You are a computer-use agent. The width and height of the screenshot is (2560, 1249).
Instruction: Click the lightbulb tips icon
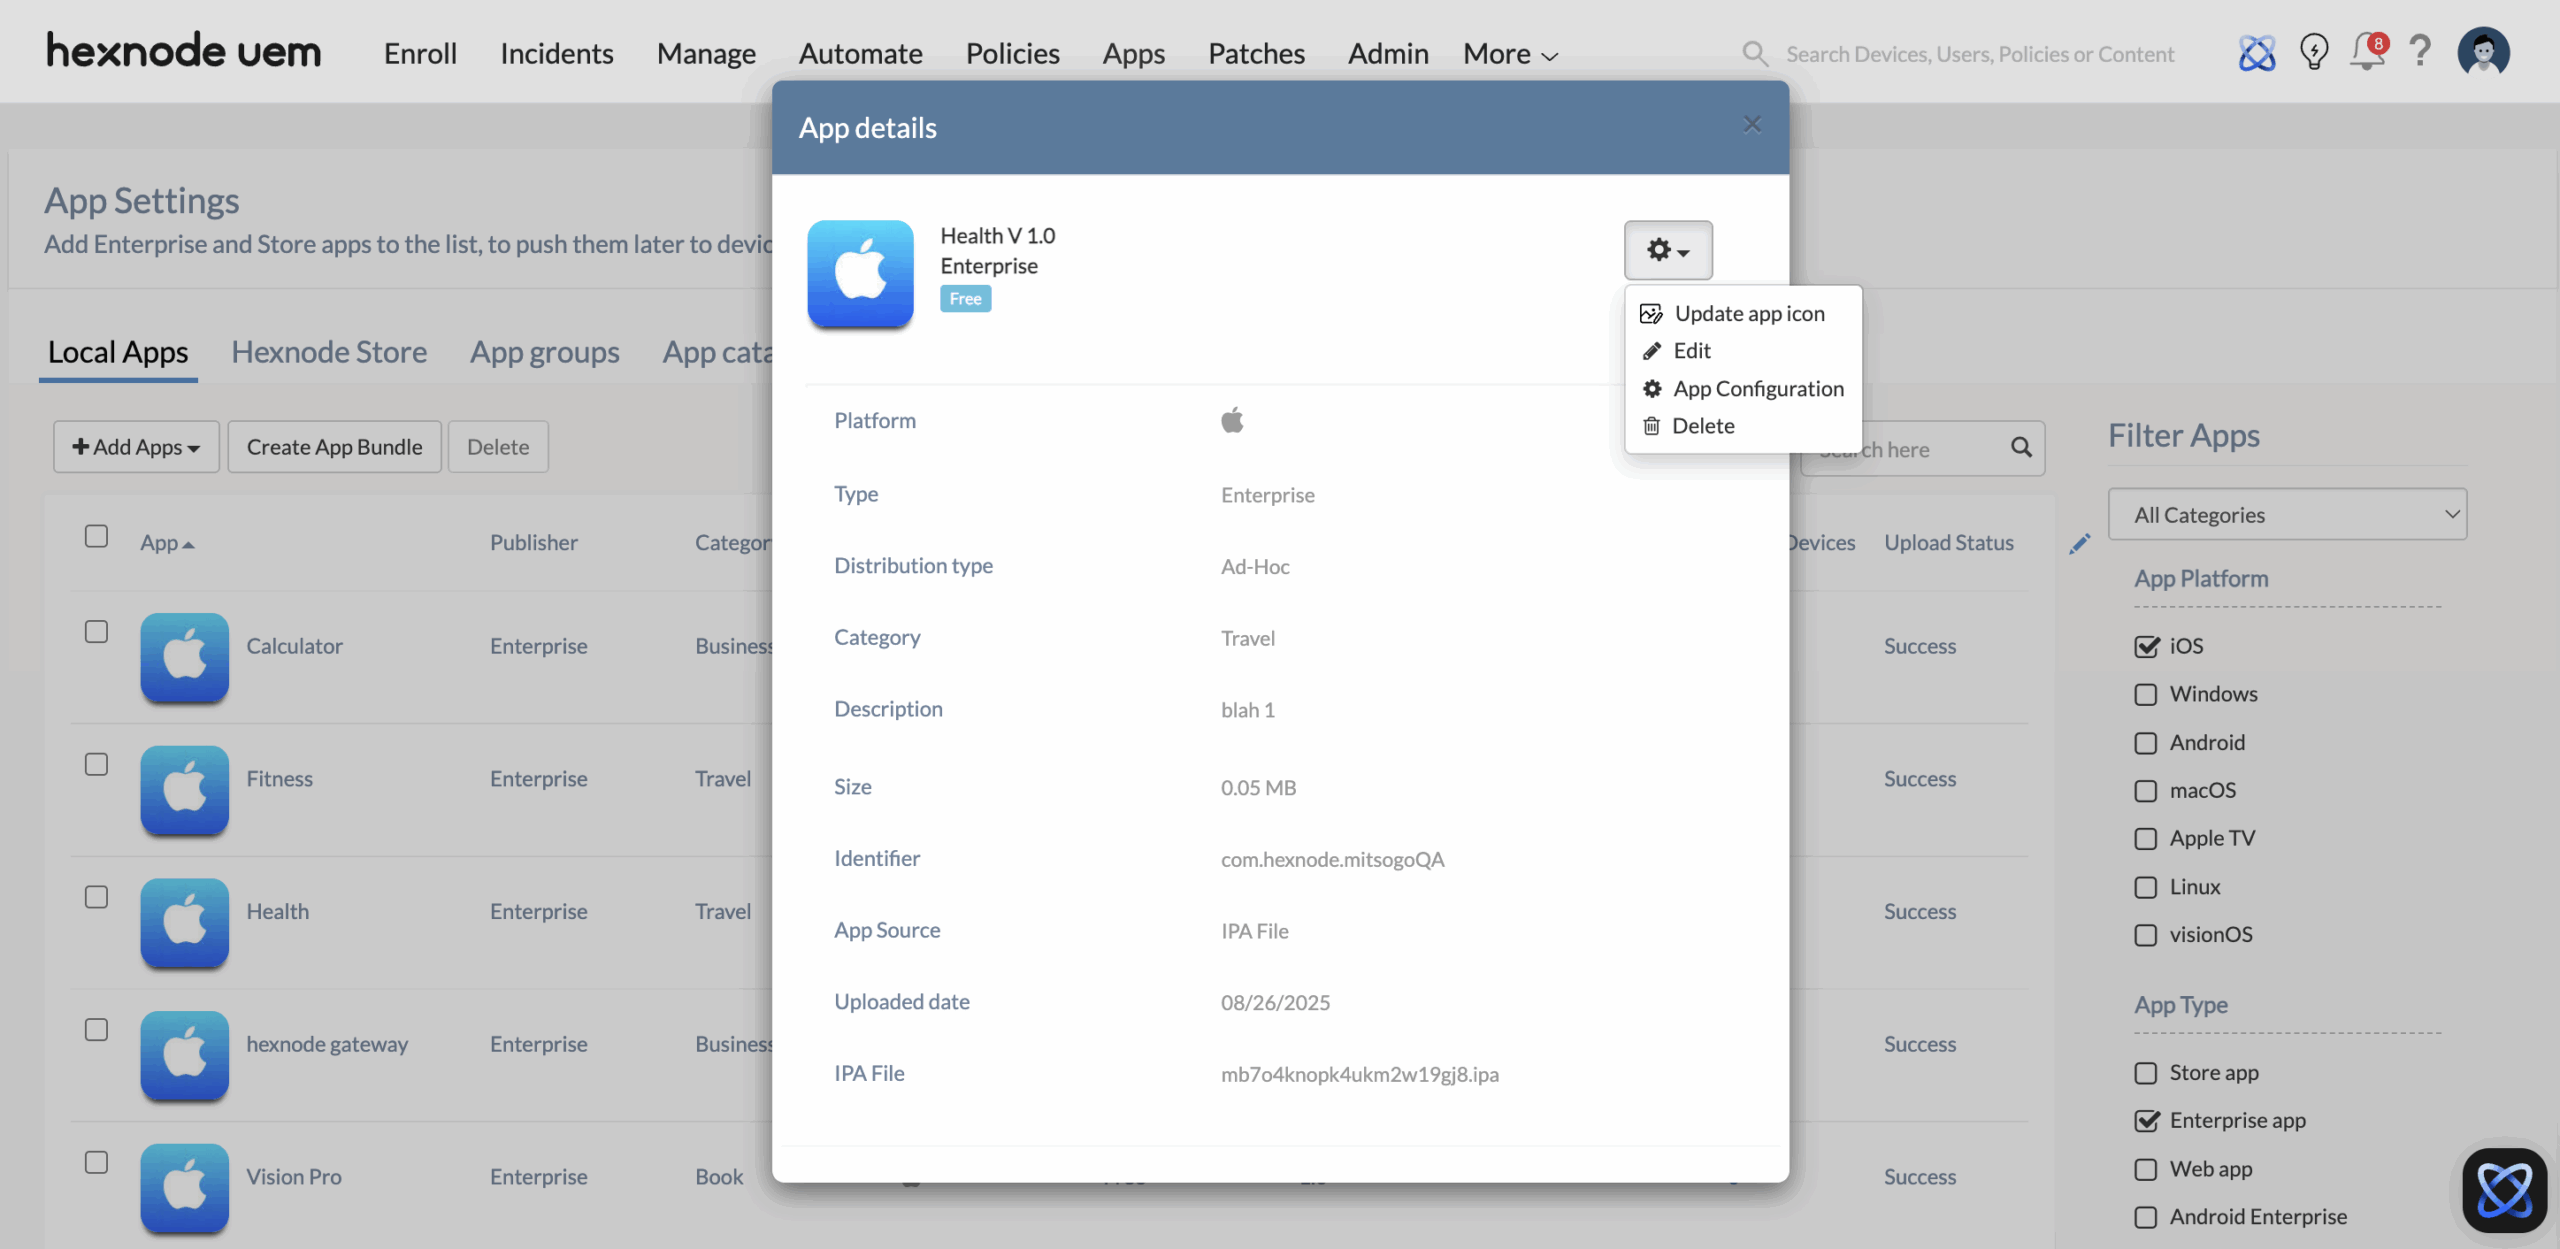2314,52
